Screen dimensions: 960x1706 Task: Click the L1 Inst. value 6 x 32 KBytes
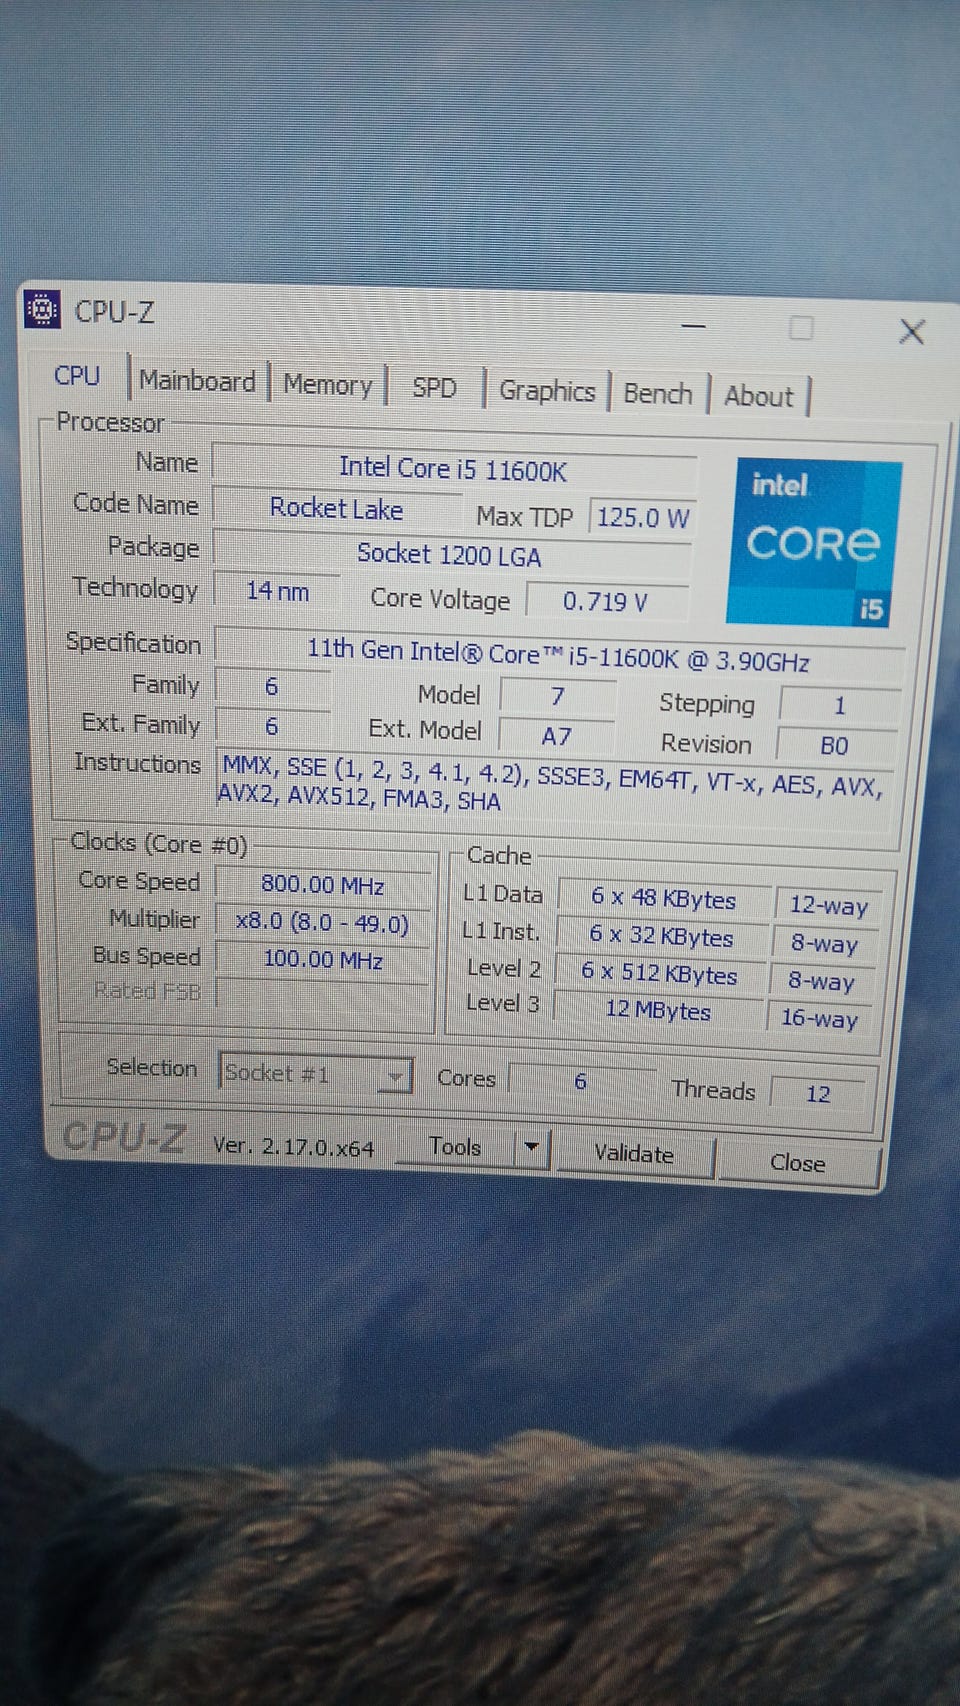pos(661,937)
